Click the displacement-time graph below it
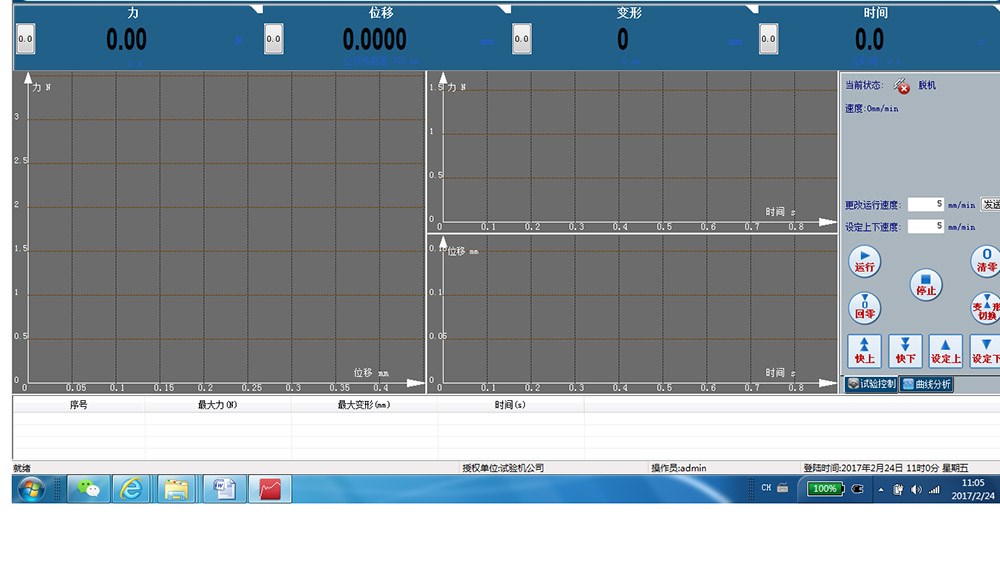The width and height of the screenshot is (1000, 562). point(632,313)
